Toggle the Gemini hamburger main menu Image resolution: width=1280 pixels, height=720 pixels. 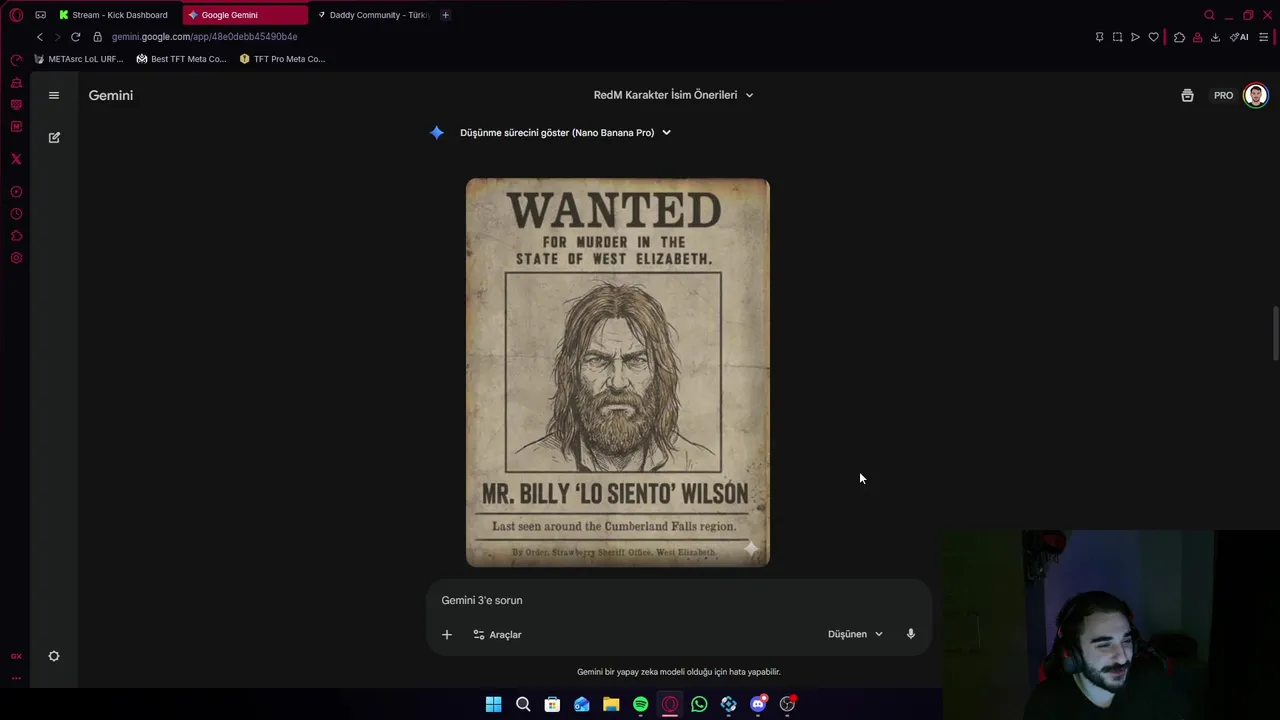click(x=54, y=95)
